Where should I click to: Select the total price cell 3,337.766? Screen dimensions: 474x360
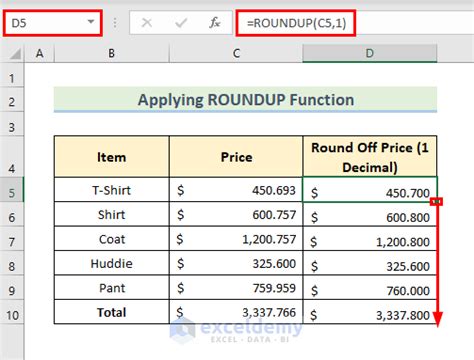236,312
